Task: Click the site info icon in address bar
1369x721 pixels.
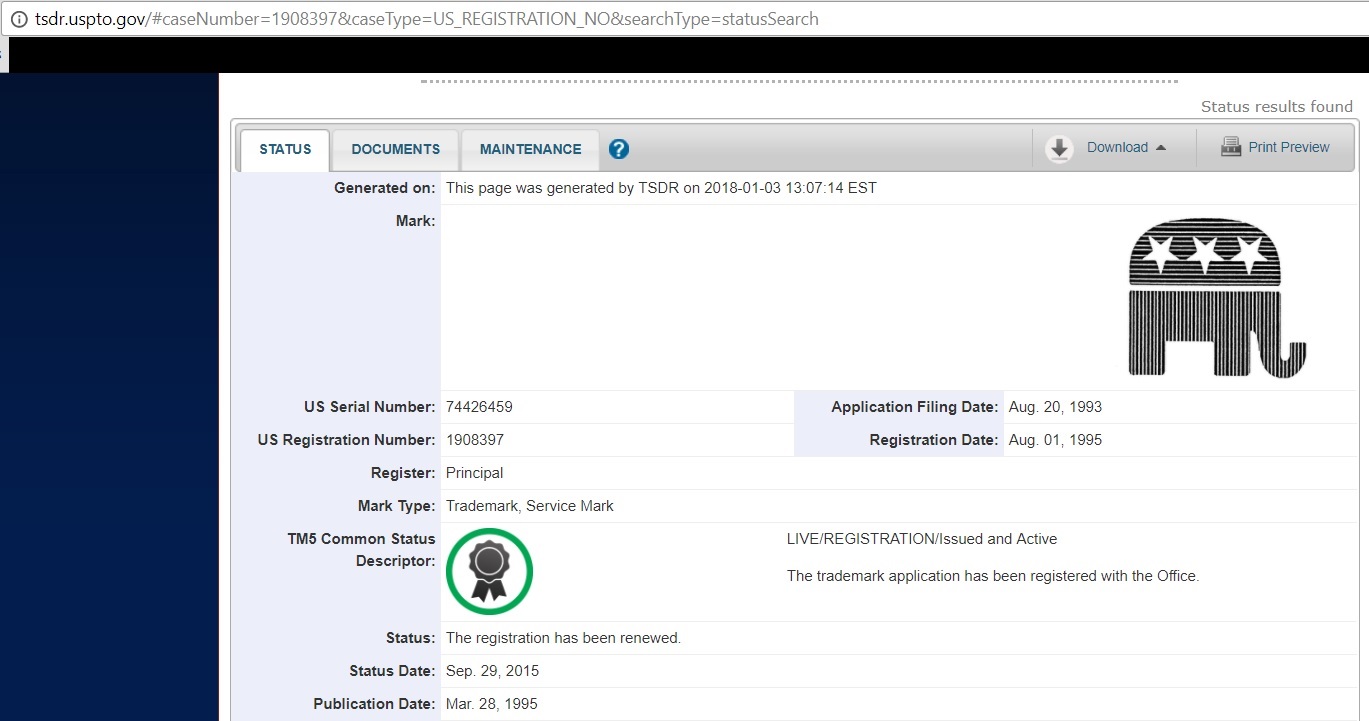Action: pyautogui.click(x=18, y=19)
